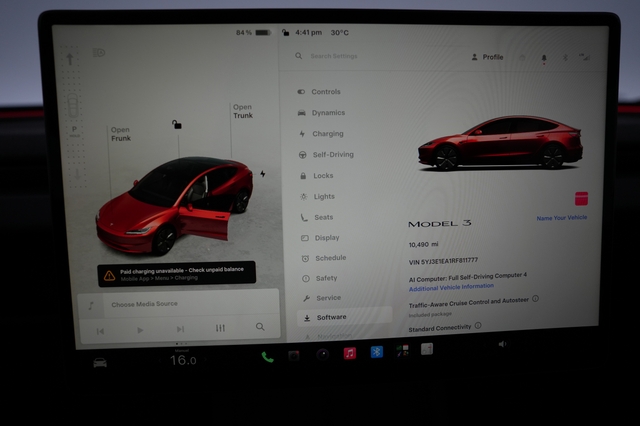Tap the 10,490 mi odometer reading
This screenshot has width=640, height=426.
pos(423,244)
